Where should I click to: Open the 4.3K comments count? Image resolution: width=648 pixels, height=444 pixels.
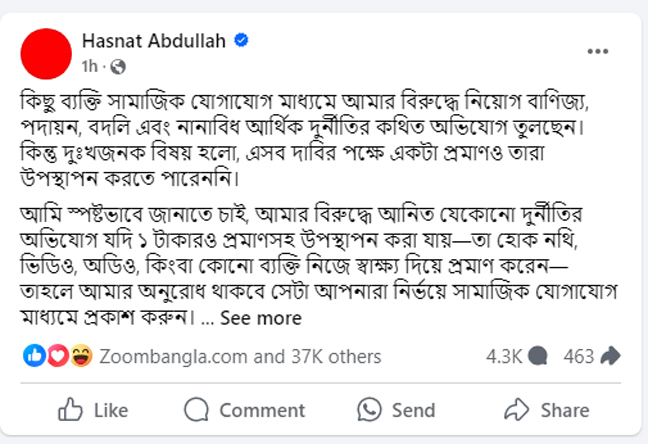[504, 356]
